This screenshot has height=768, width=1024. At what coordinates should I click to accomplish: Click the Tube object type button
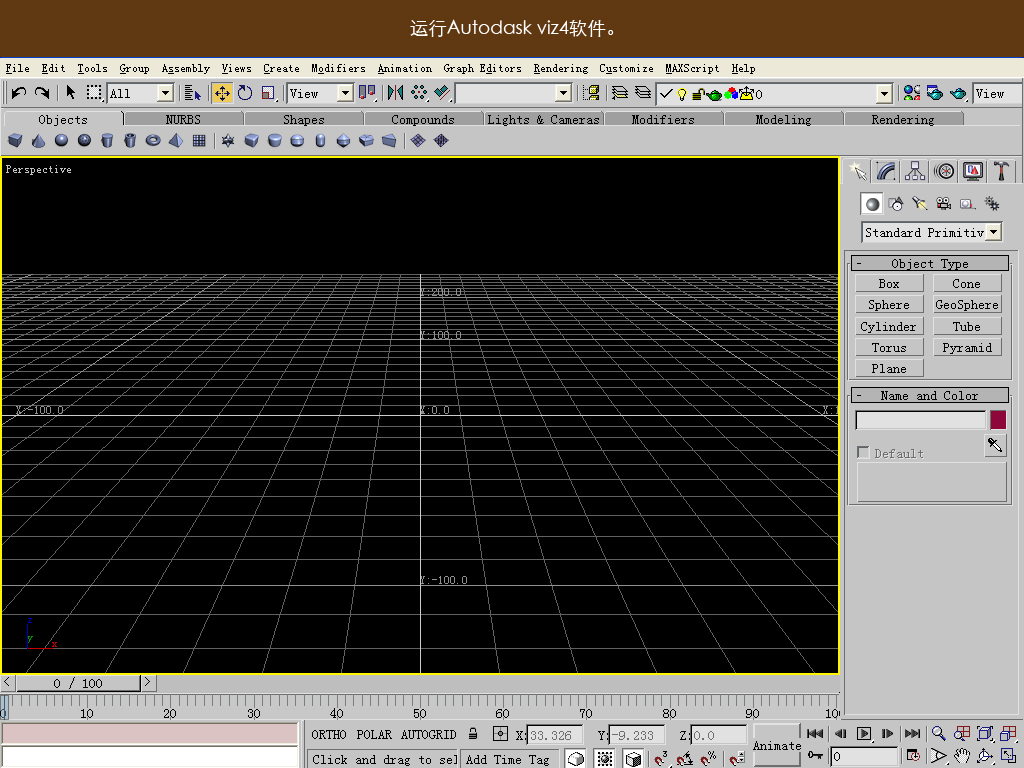click(967, 326)
